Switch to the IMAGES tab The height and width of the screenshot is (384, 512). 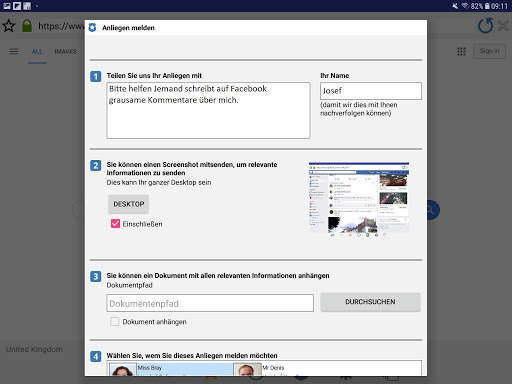(65, 51)
